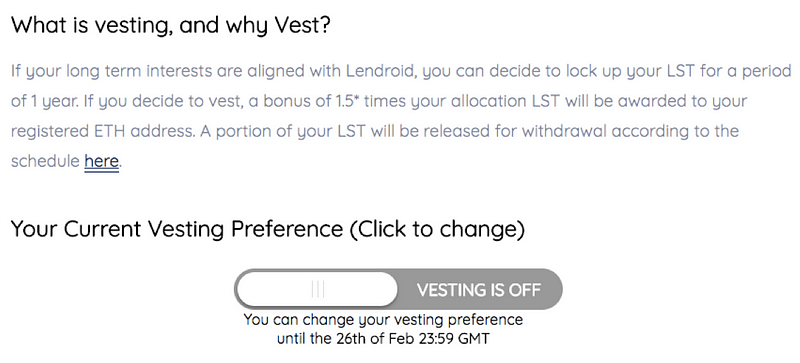Click the white knob of the vesting switch
The width and height of the screenshot is (800, 363).
[x=317, y=289]
